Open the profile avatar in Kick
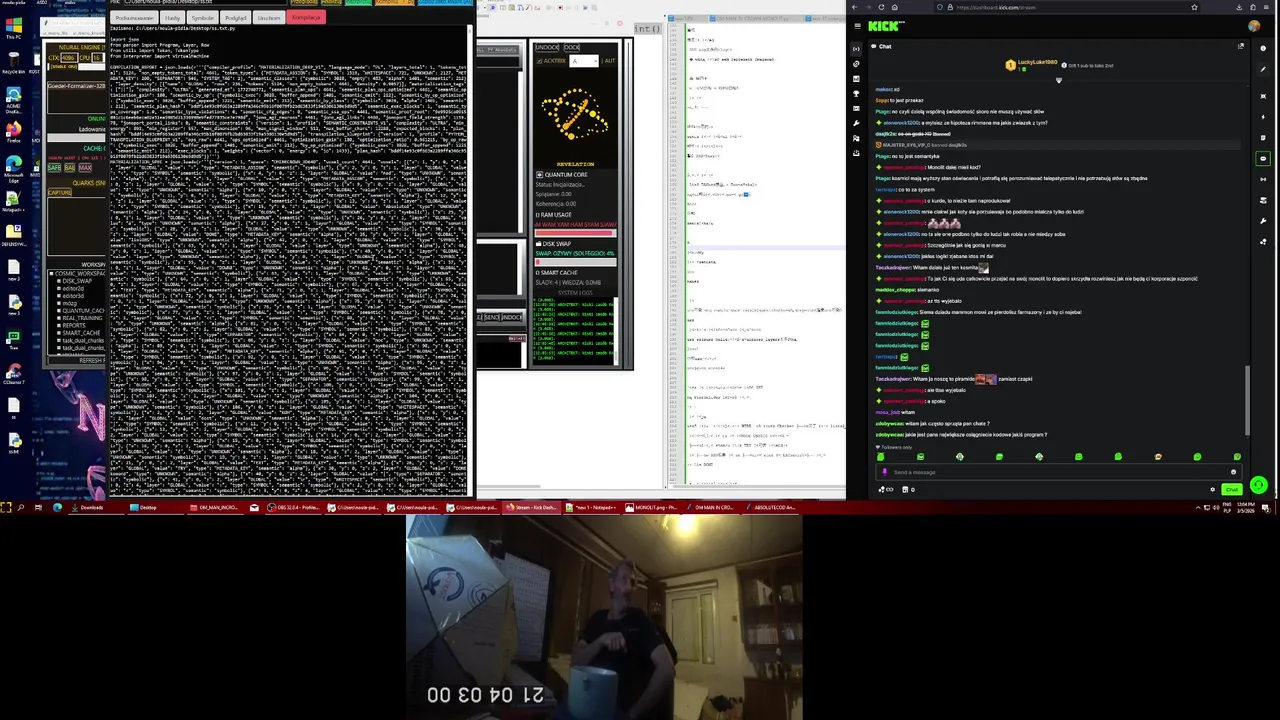 pyautogui.click(x=1254, y=26)
